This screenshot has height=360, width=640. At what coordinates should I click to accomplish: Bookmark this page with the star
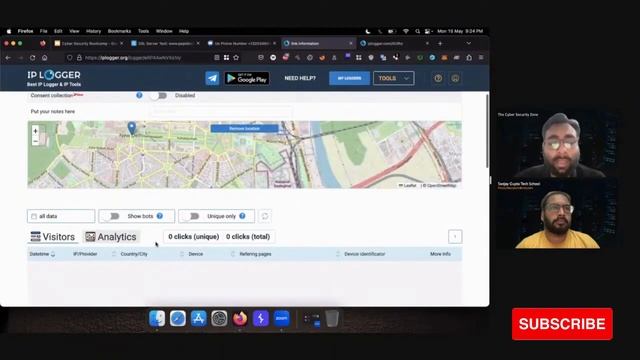(236, 58)
